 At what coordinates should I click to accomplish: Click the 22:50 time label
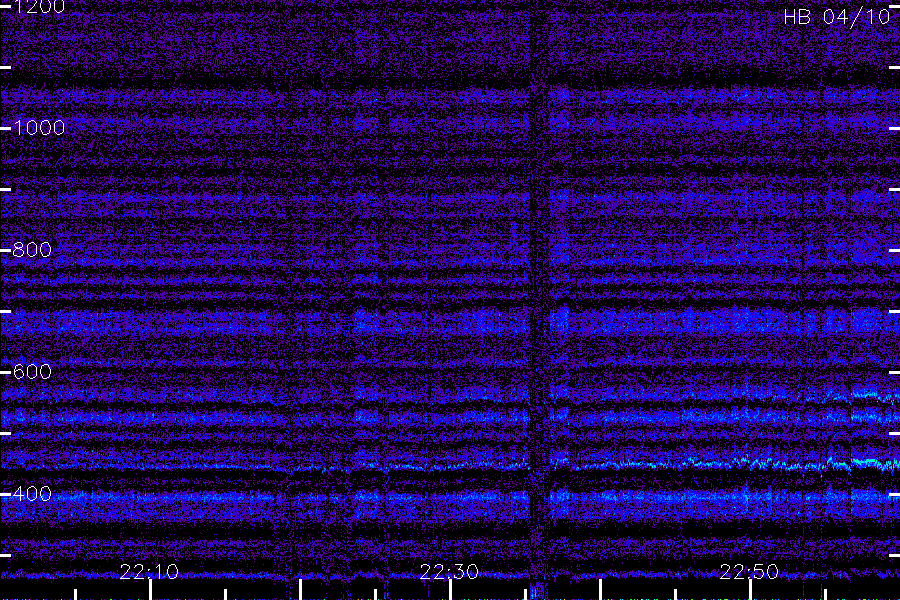[750, 571]
